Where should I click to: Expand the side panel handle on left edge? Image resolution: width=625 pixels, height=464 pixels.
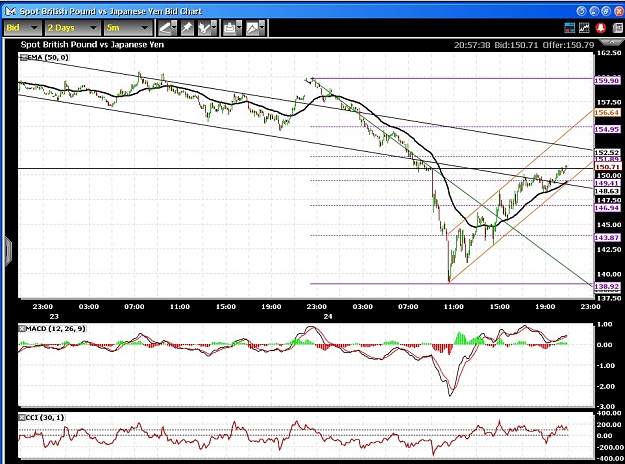8,251
